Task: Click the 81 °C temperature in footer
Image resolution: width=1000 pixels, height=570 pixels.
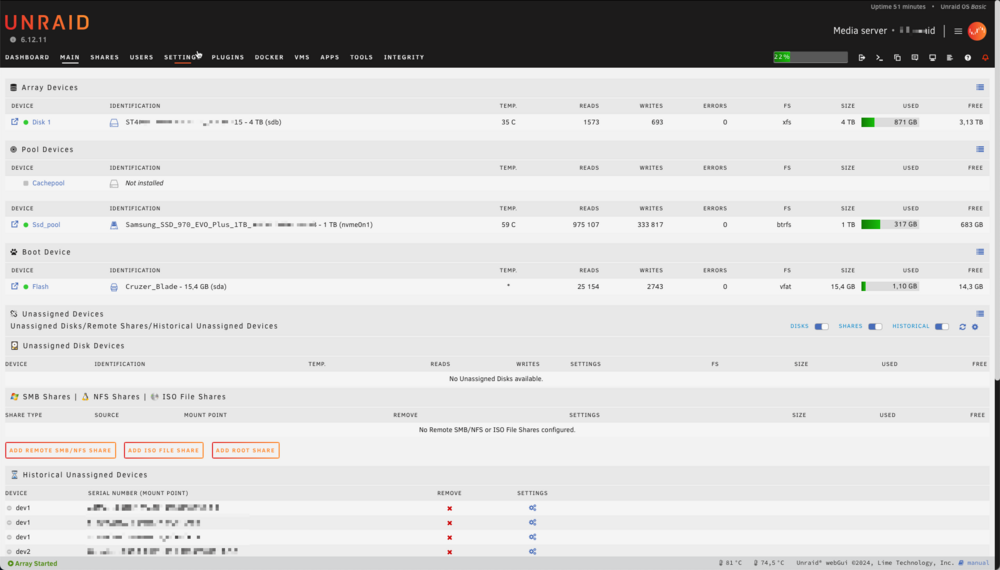Action: (x=731, y=563)
